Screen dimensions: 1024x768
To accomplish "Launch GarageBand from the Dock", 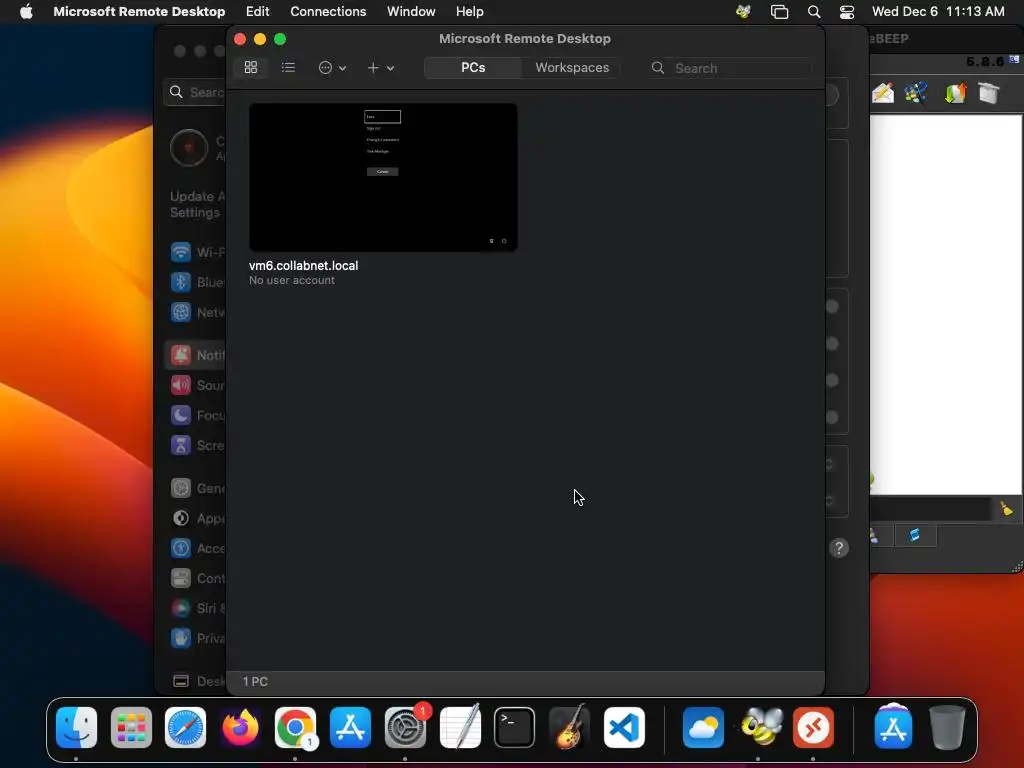I will tap(569, 728).
